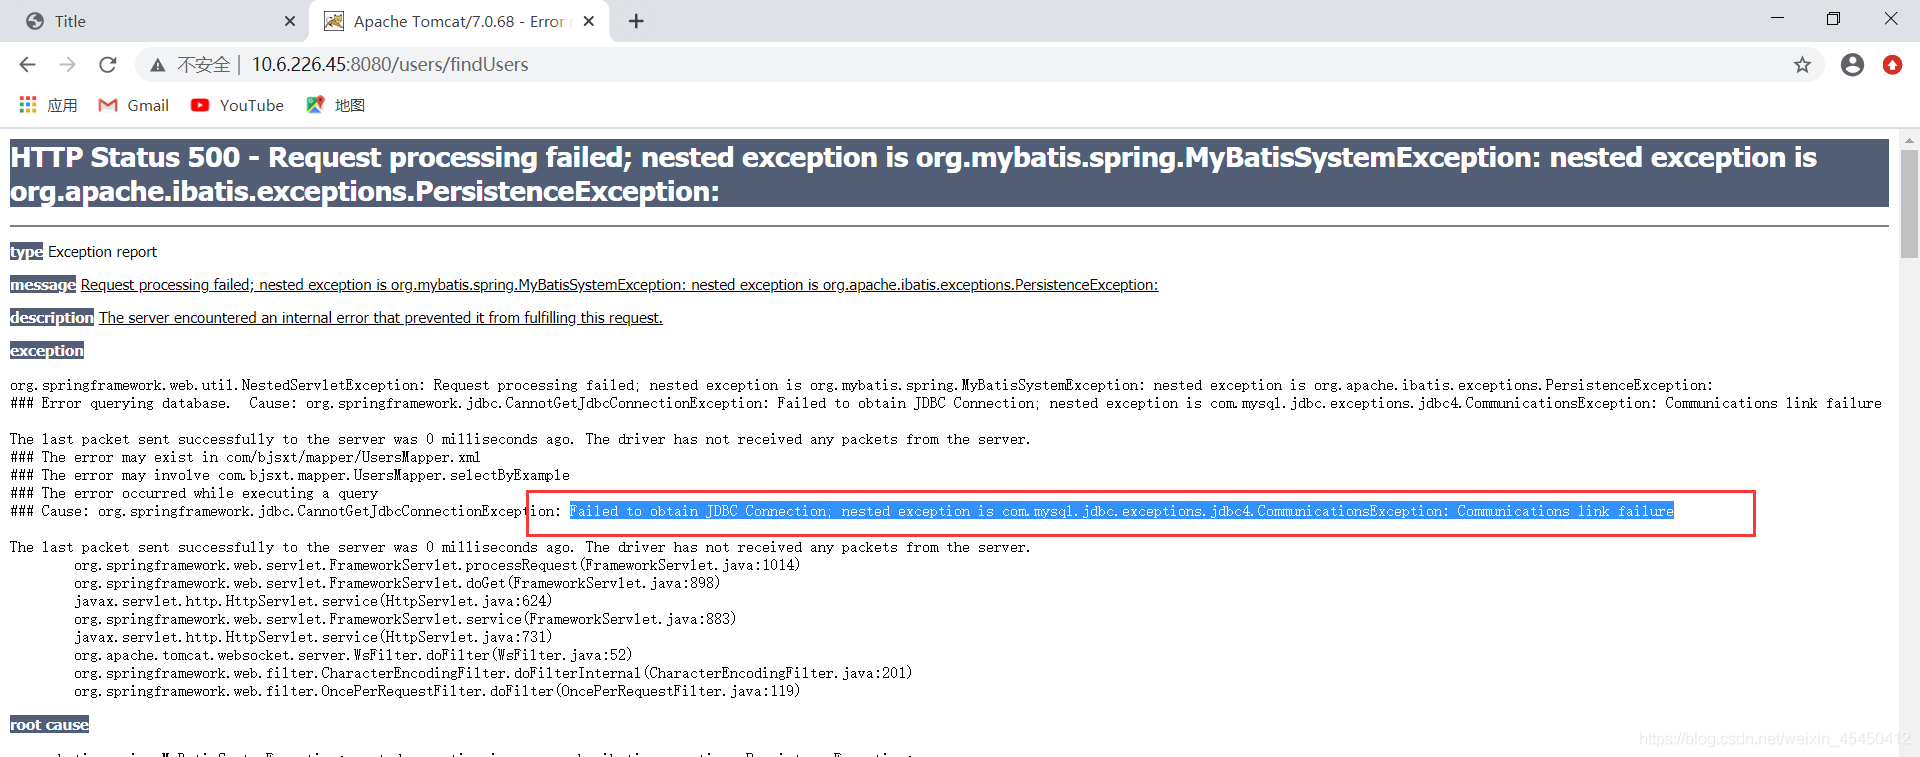1920x757 pixels.
Task: Click the WsFilter.doFilter stack line
Action: [x=353, y=655]
